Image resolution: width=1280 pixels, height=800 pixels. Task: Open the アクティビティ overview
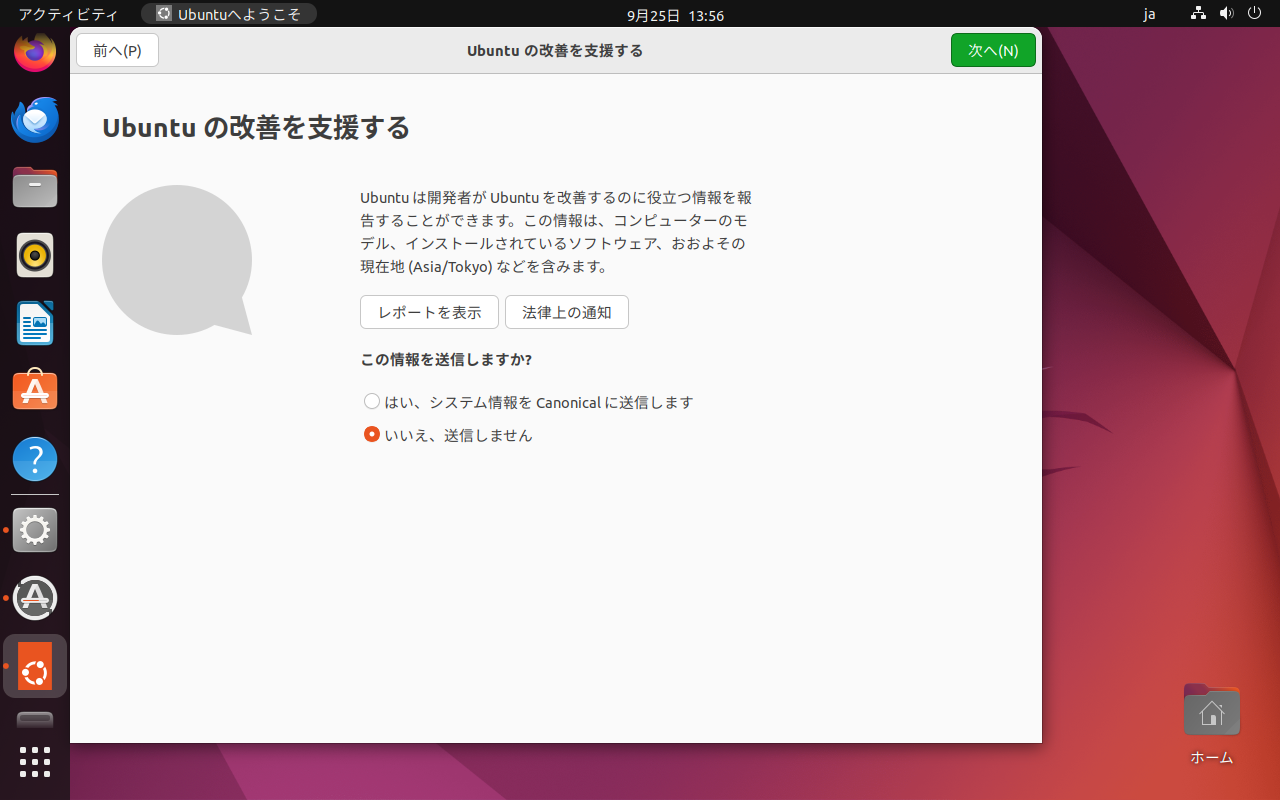[68, 15]
